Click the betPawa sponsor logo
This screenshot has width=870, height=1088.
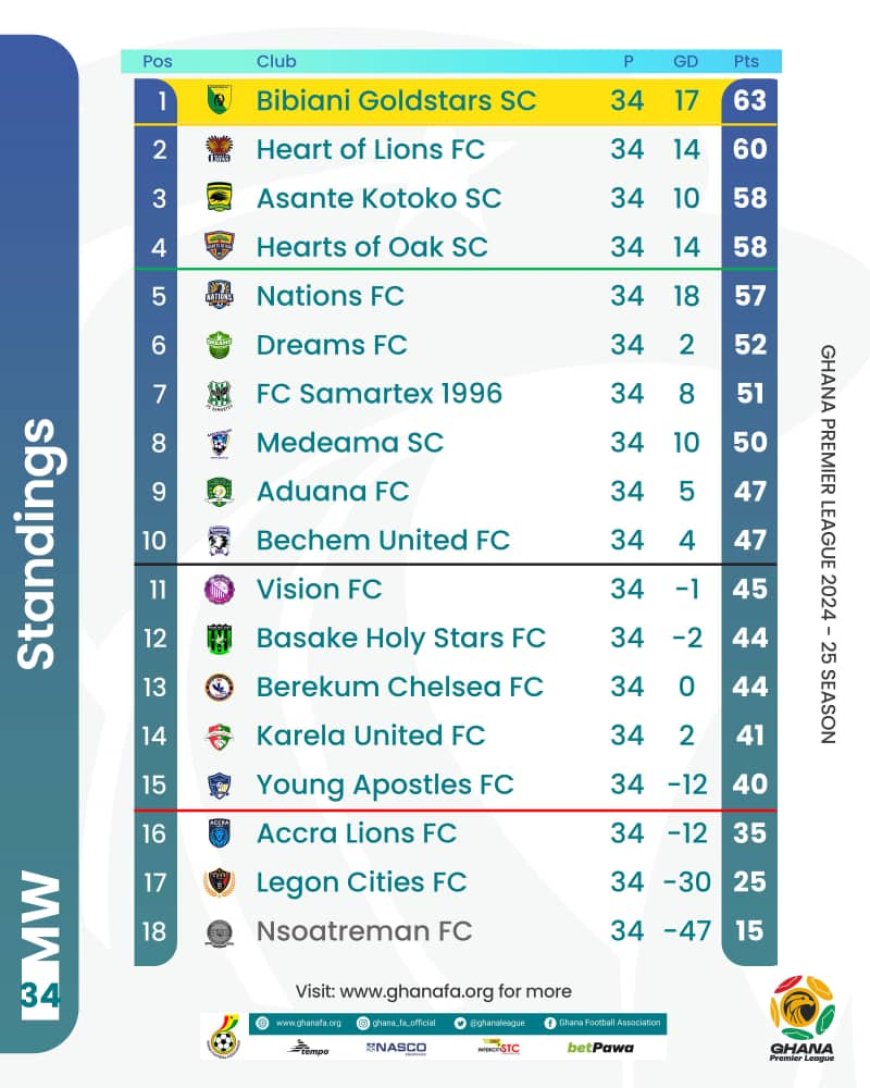(x=600, y=1048)
